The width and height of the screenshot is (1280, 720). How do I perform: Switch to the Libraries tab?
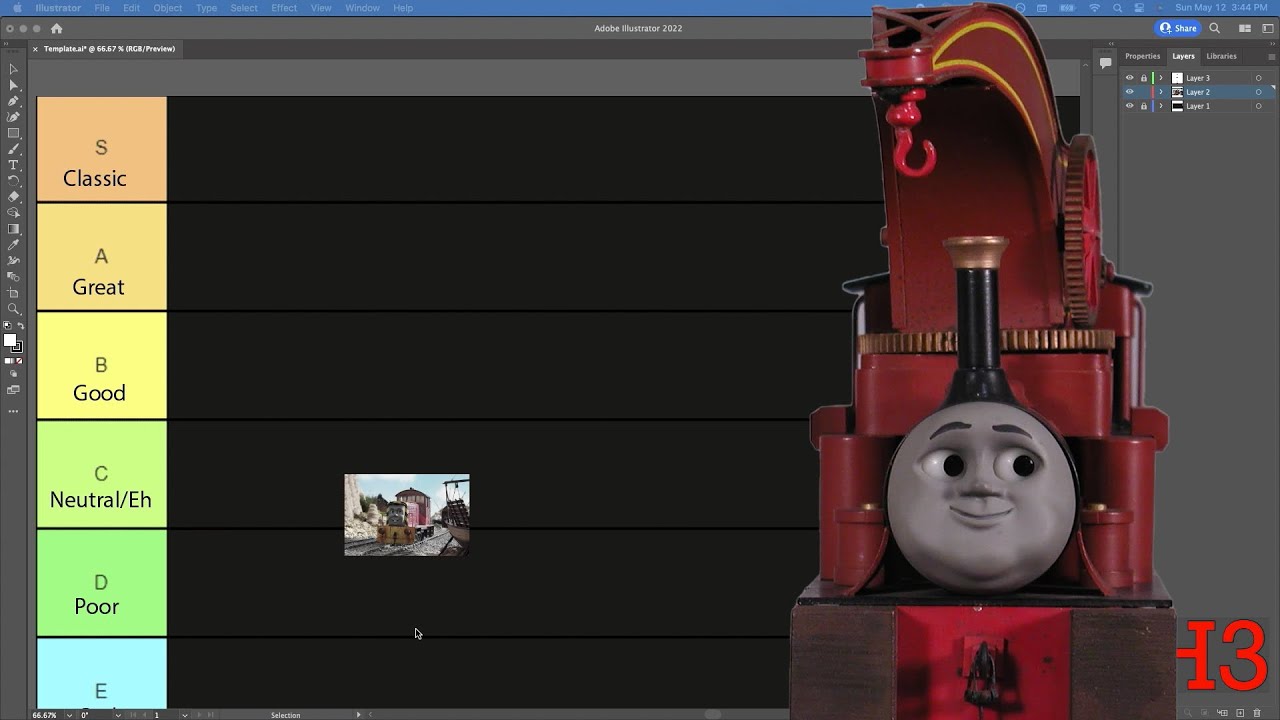tap(1221, 56)
